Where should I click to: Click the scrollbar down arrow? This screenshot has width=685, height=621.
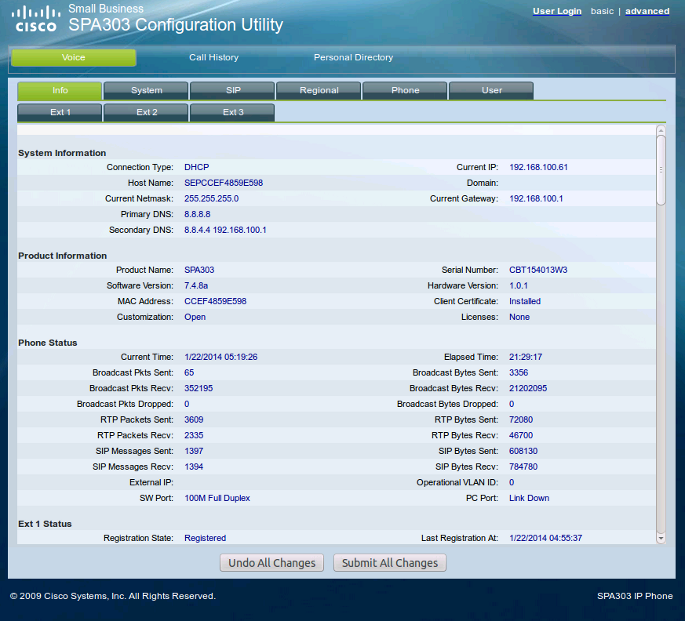(x=661, y=538)
